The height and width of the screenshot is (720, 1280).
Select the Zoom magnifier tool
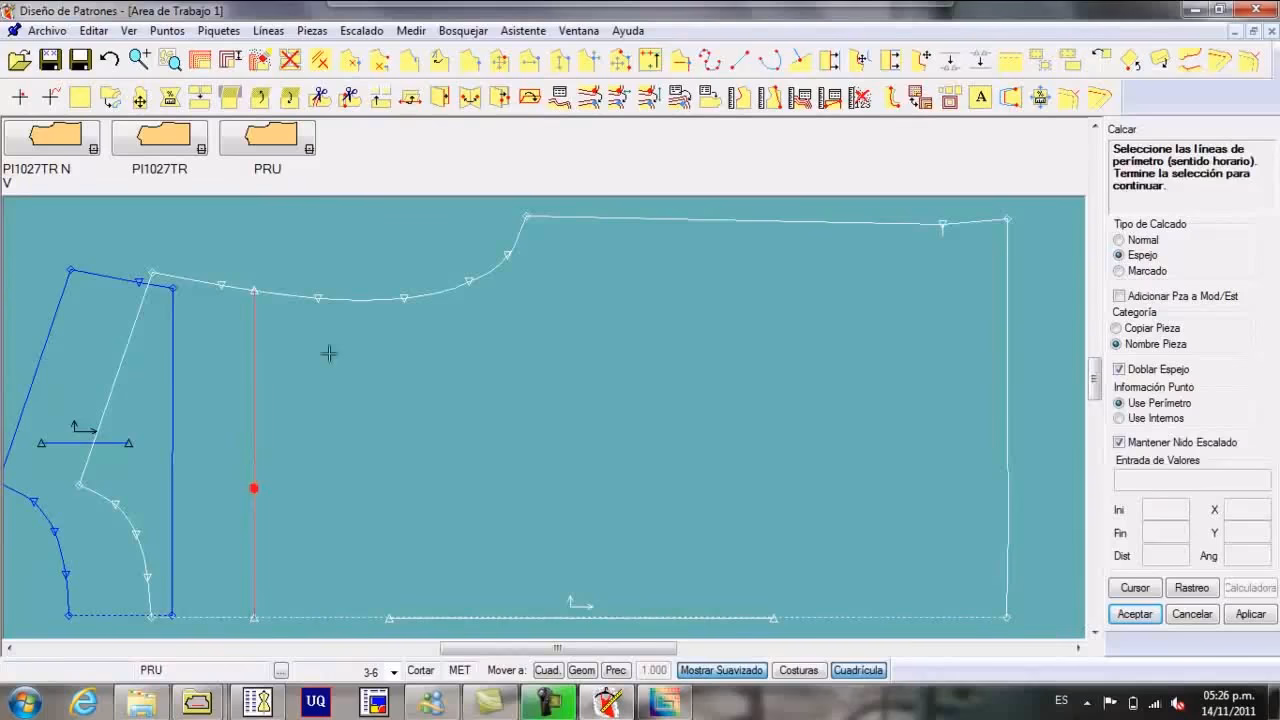pos(140,60)
